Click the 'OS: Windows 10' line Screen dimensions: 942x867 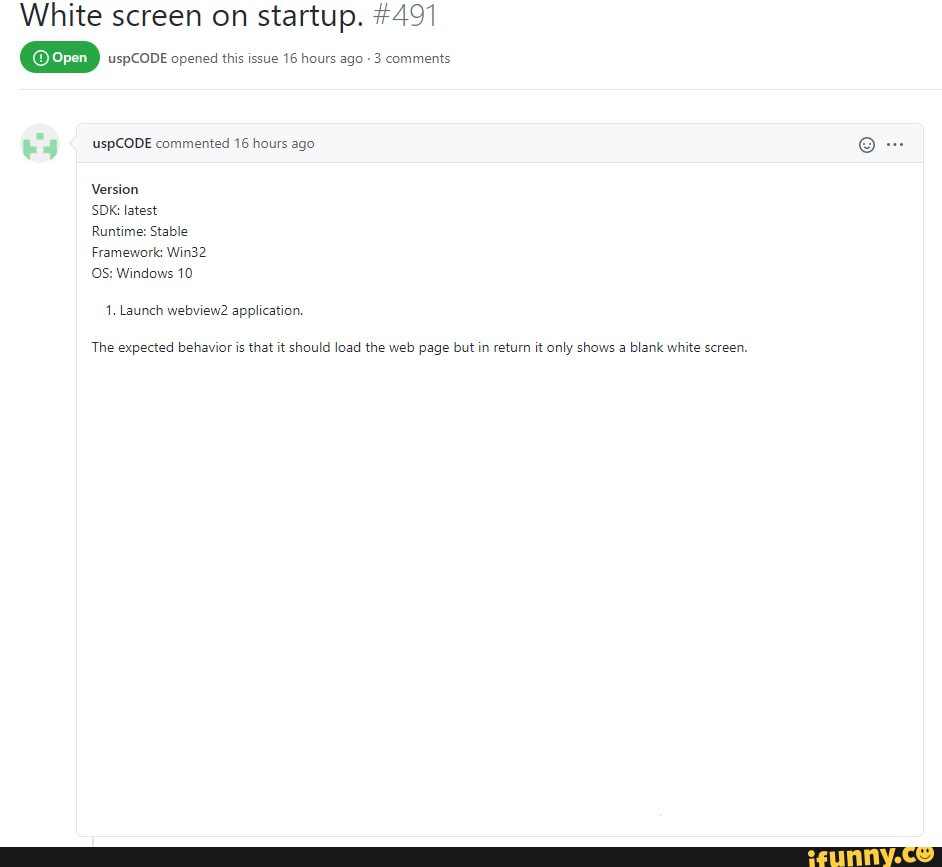click(142, 273)
